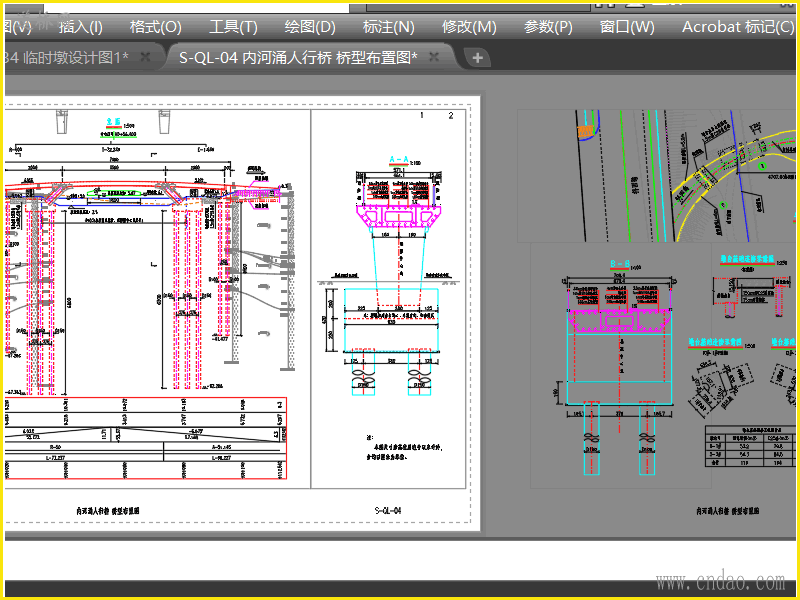Select the S-QL-04 drawing number label
Image resolution: width=800 pixels, height=600 pixels.
tap(388, 510)
